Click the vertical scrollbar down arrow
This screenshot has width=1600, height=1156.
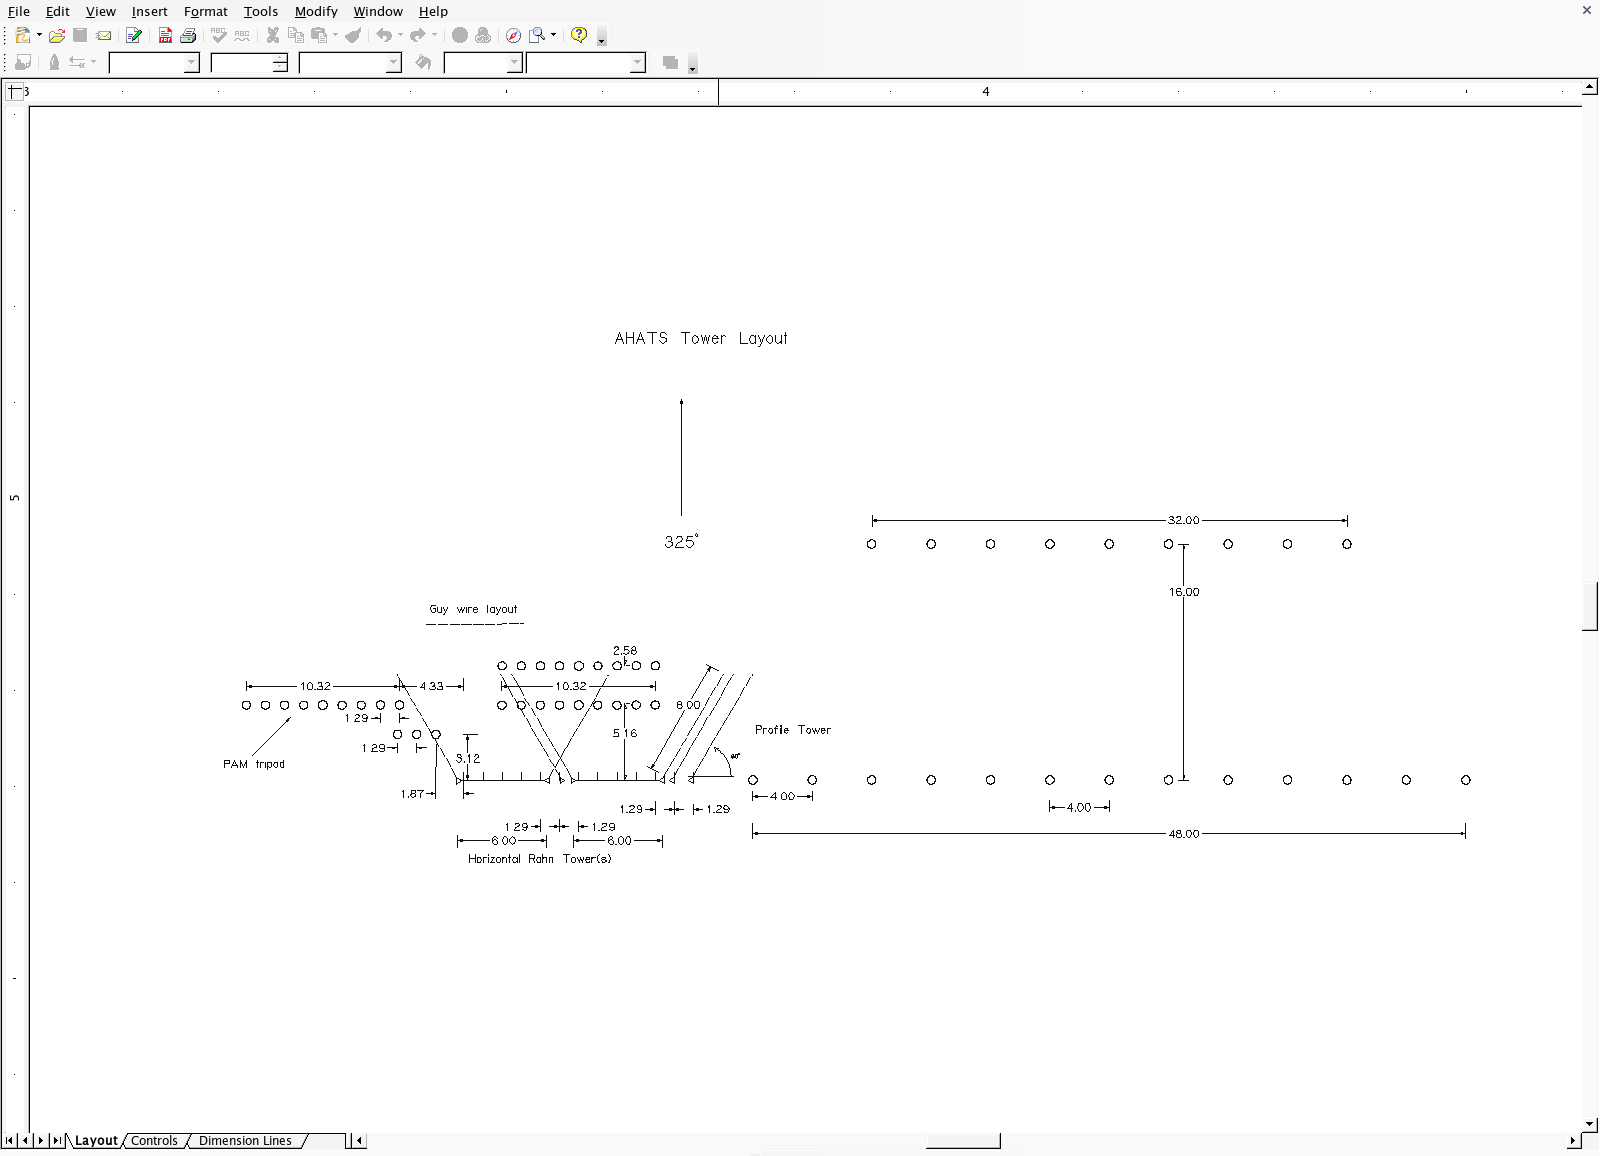[1590, 1124]
